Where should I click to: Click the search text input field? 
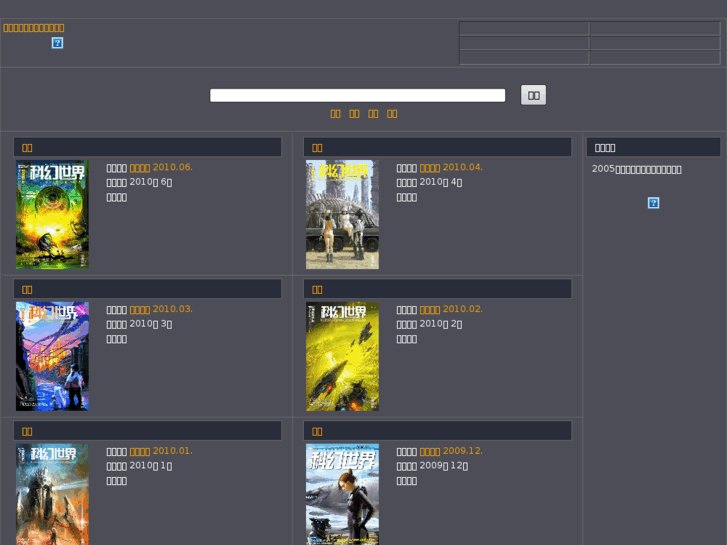357,95
